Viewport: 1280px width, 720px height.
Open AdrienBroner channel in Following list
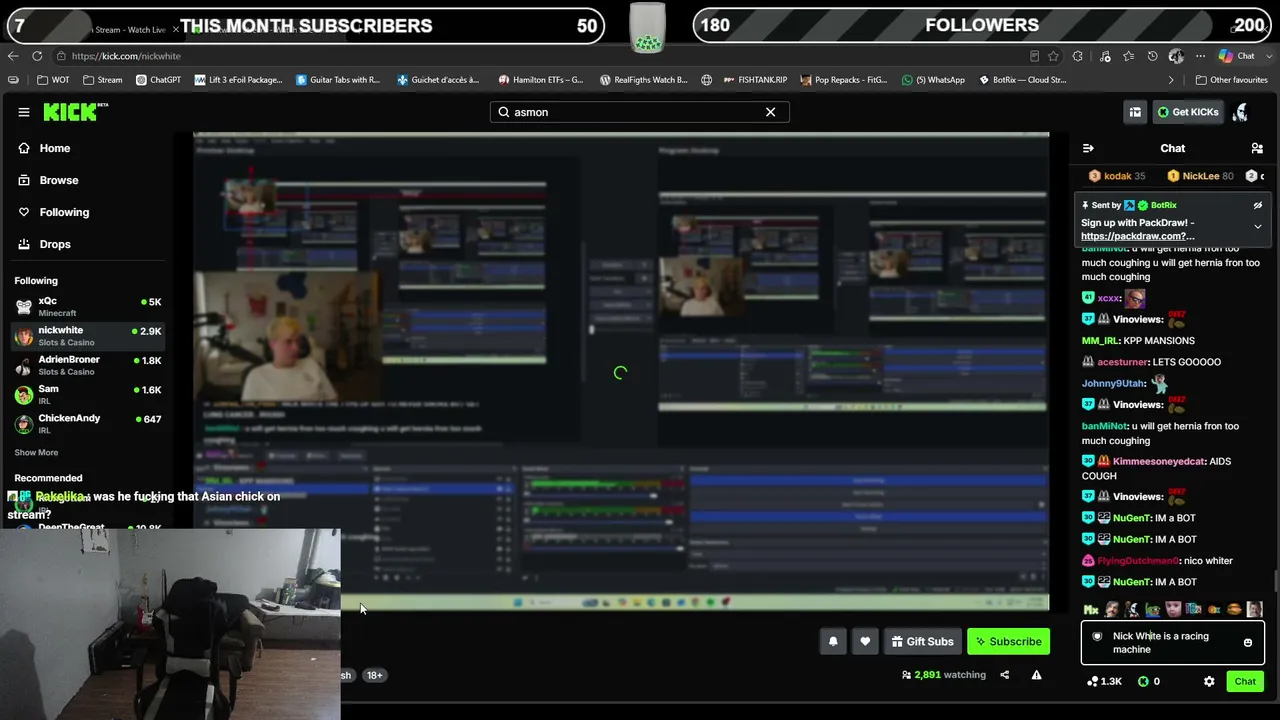(x=88, y=365)
